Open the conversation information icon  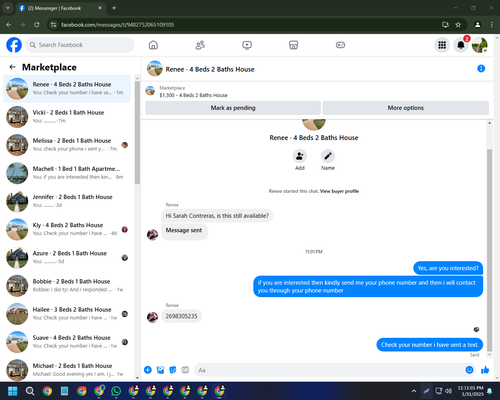tap(481, 69)
